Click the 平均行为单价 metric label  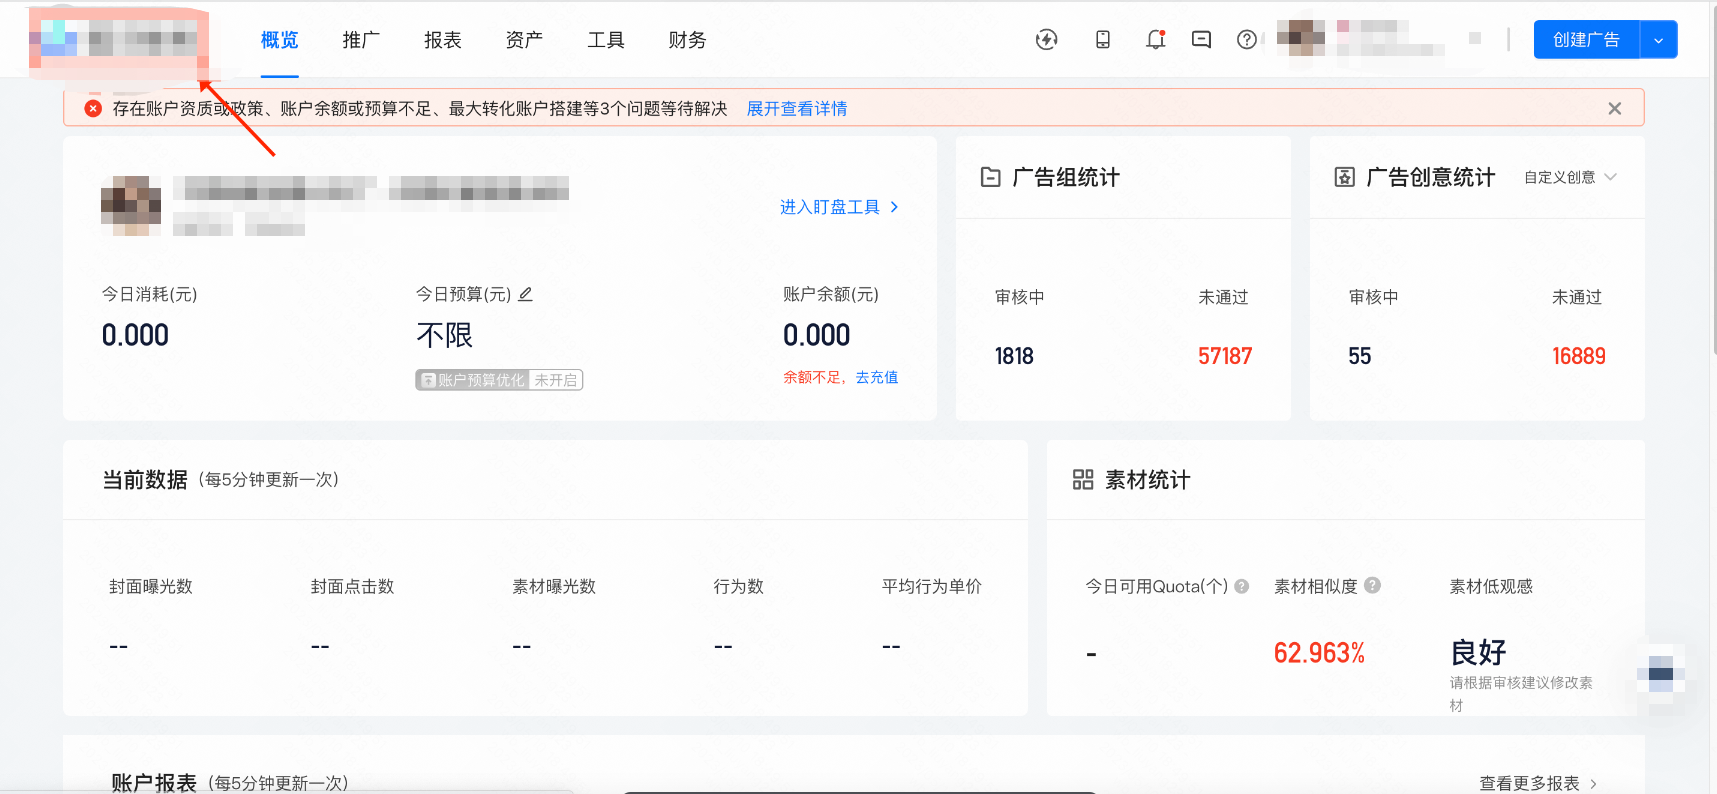point(931,586)
